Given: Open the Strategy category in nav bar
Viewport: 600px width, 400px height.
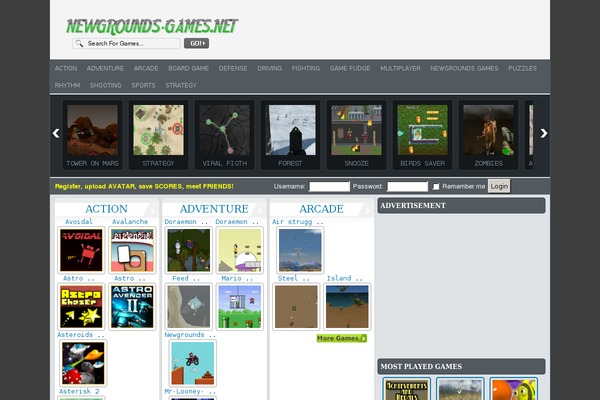Looking at the screenshot, I should pos(181,85).
